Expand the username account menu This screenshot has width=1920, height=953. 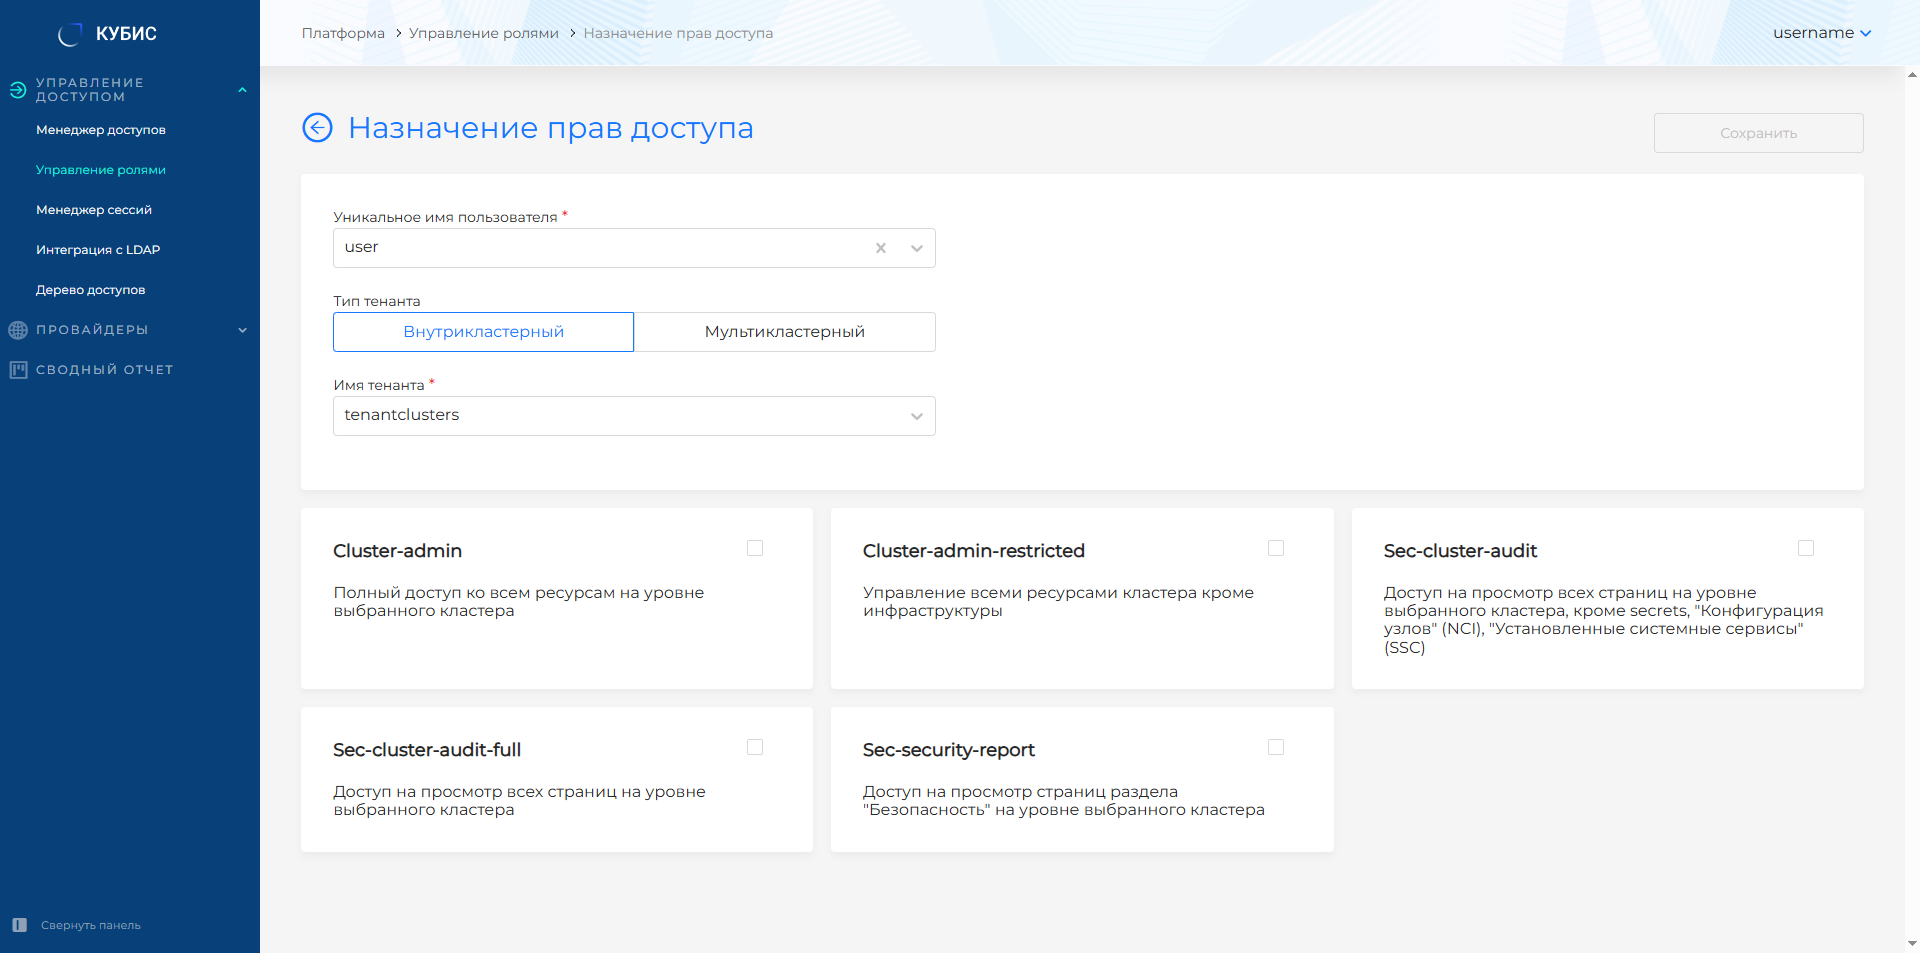click(x=1821, y=33)
